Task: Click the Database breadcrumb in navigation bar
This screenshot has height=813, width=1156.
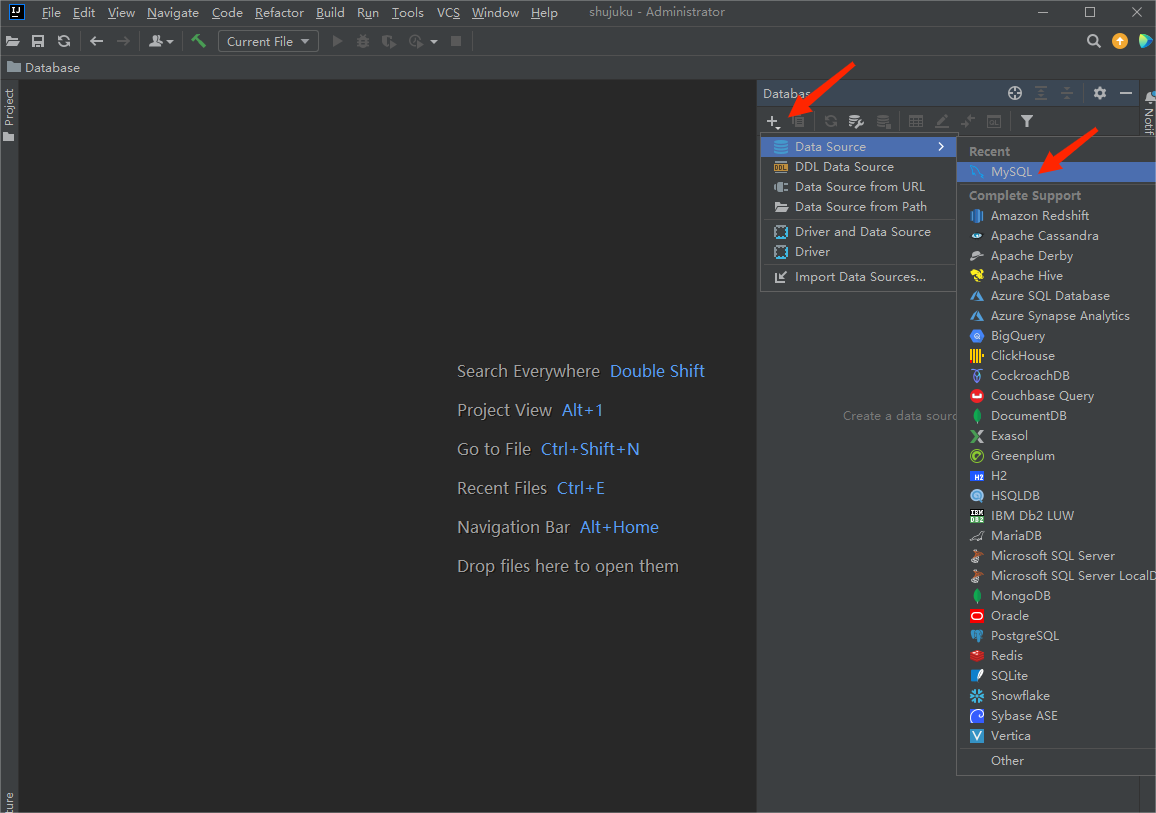Action: tap(43, 68)
